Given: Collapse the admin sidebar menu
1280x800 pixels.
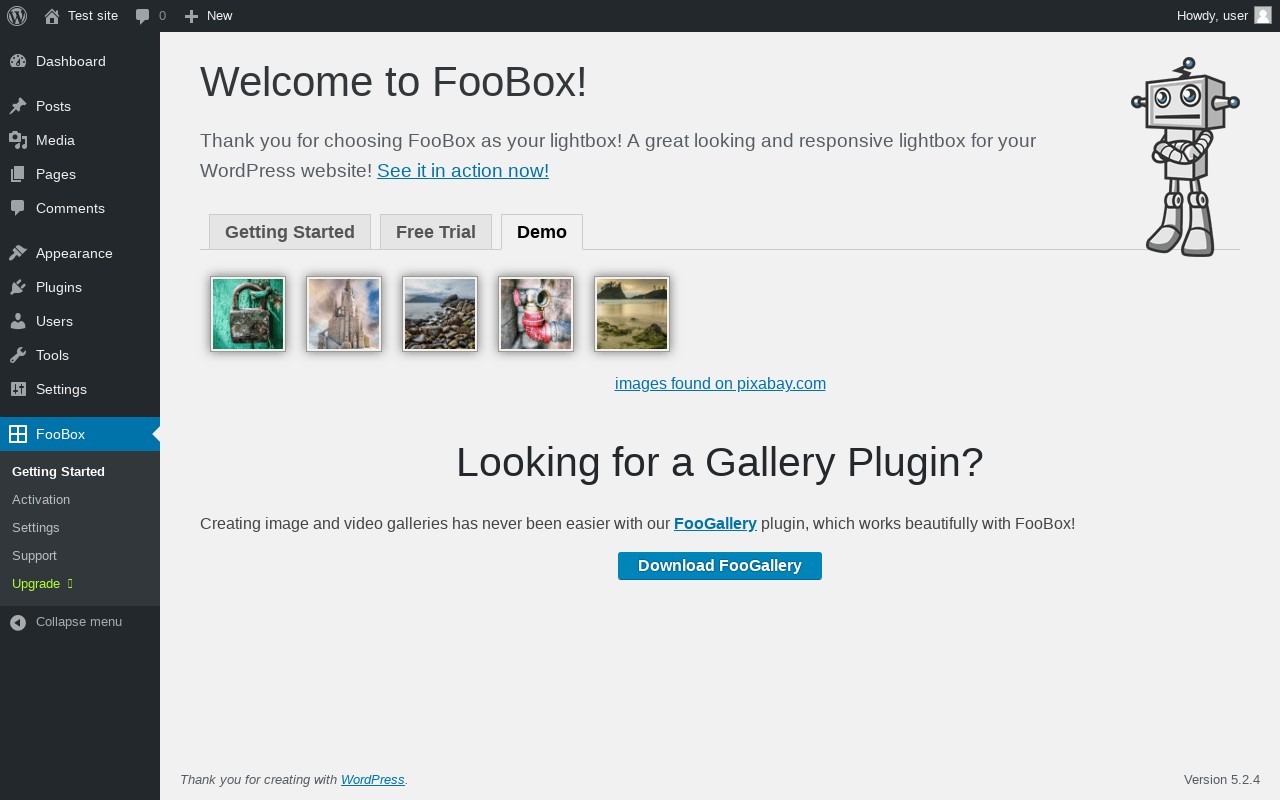Looking at the screenshot, I should tap(67, 622).
